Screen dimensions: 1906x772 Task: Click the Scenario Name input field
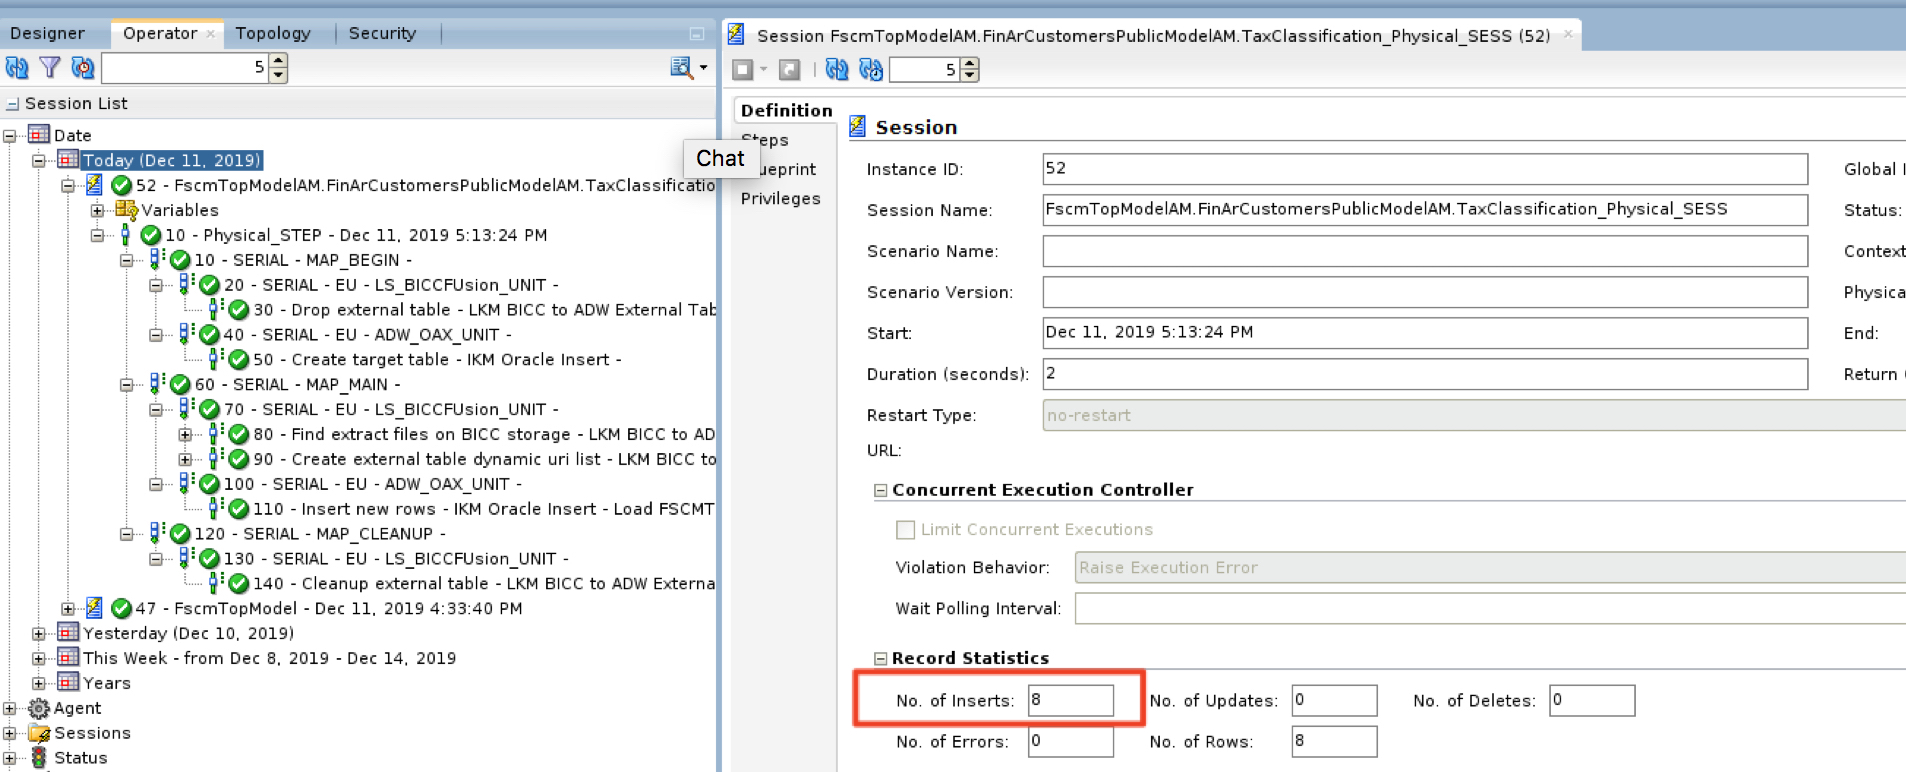click(1424, 251)
